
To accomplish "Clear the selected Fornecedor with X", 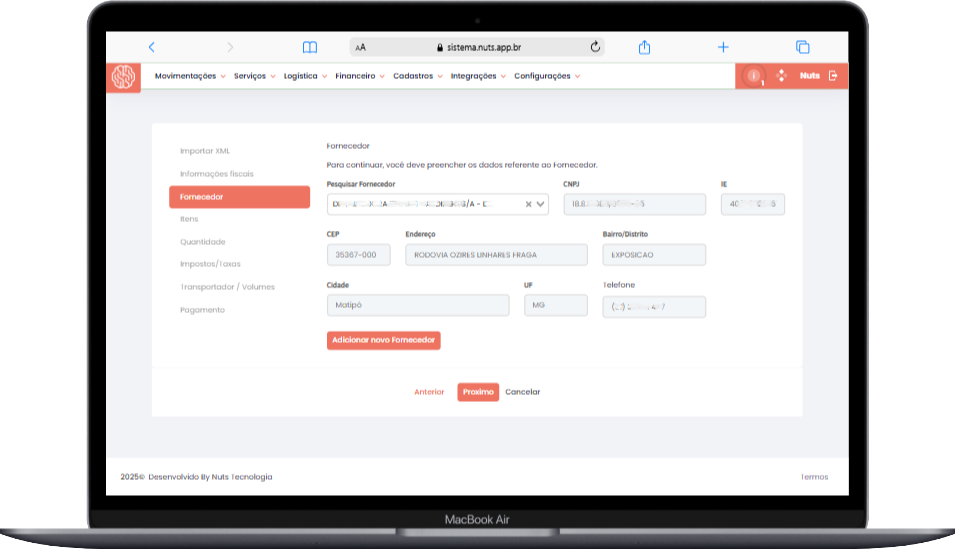I will point(529,204).
